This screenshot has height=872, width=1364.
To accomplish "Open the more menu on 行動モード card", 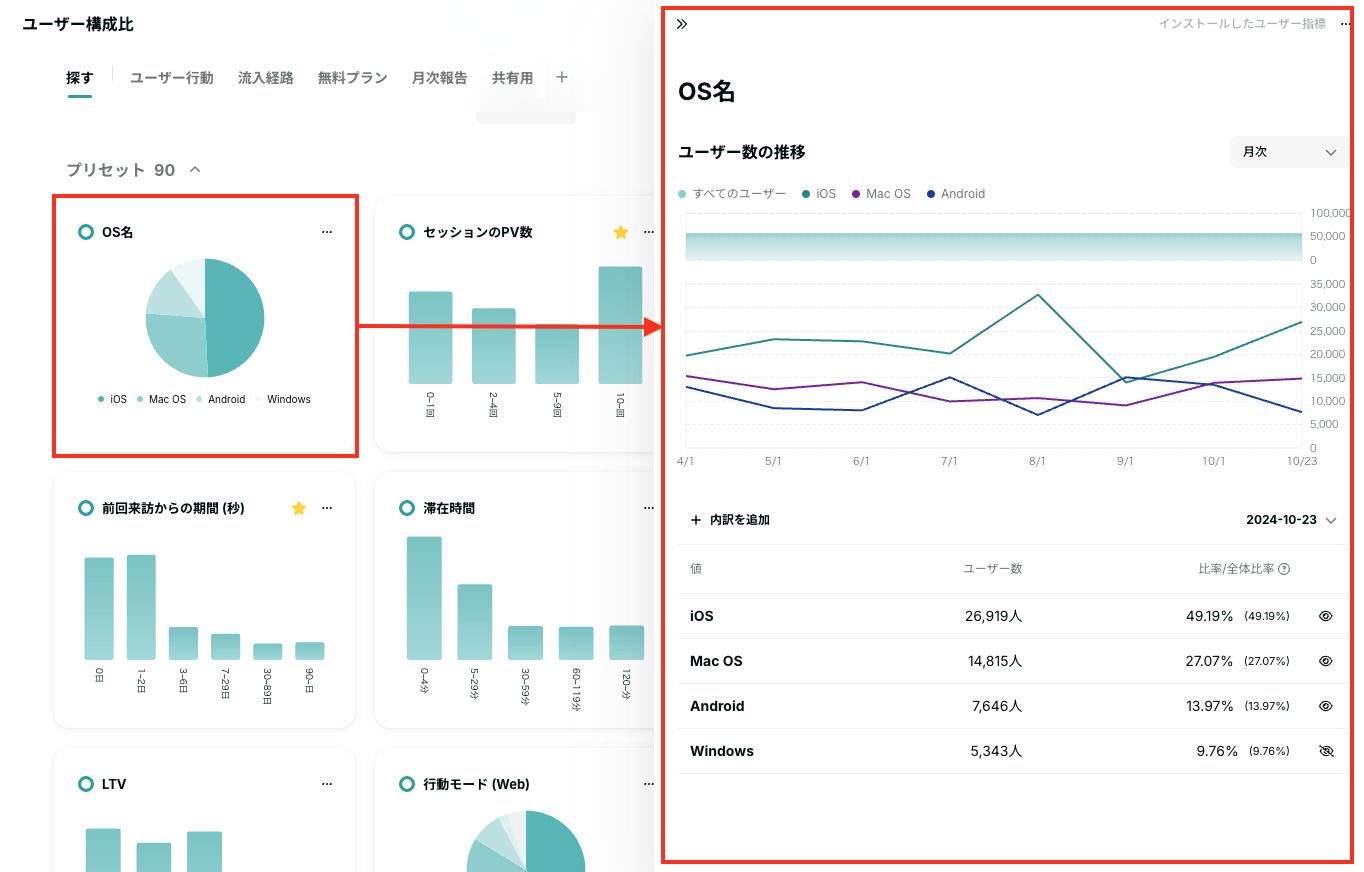I will (x=649, y=784).
